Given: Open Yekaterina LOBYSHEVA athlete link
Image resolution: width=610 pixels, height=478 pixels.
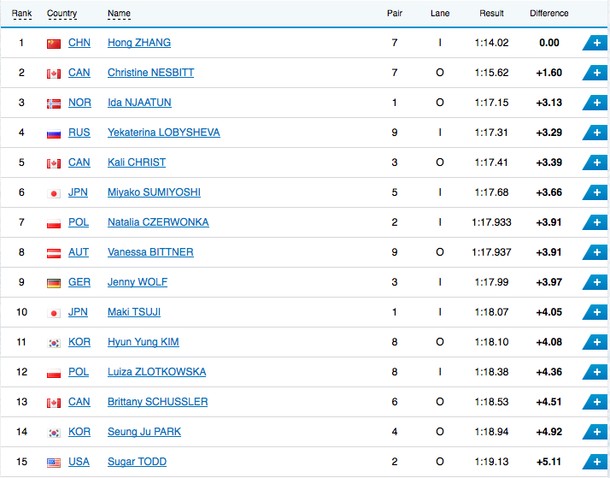Looking at the screenshot, I should coord(164,133).
